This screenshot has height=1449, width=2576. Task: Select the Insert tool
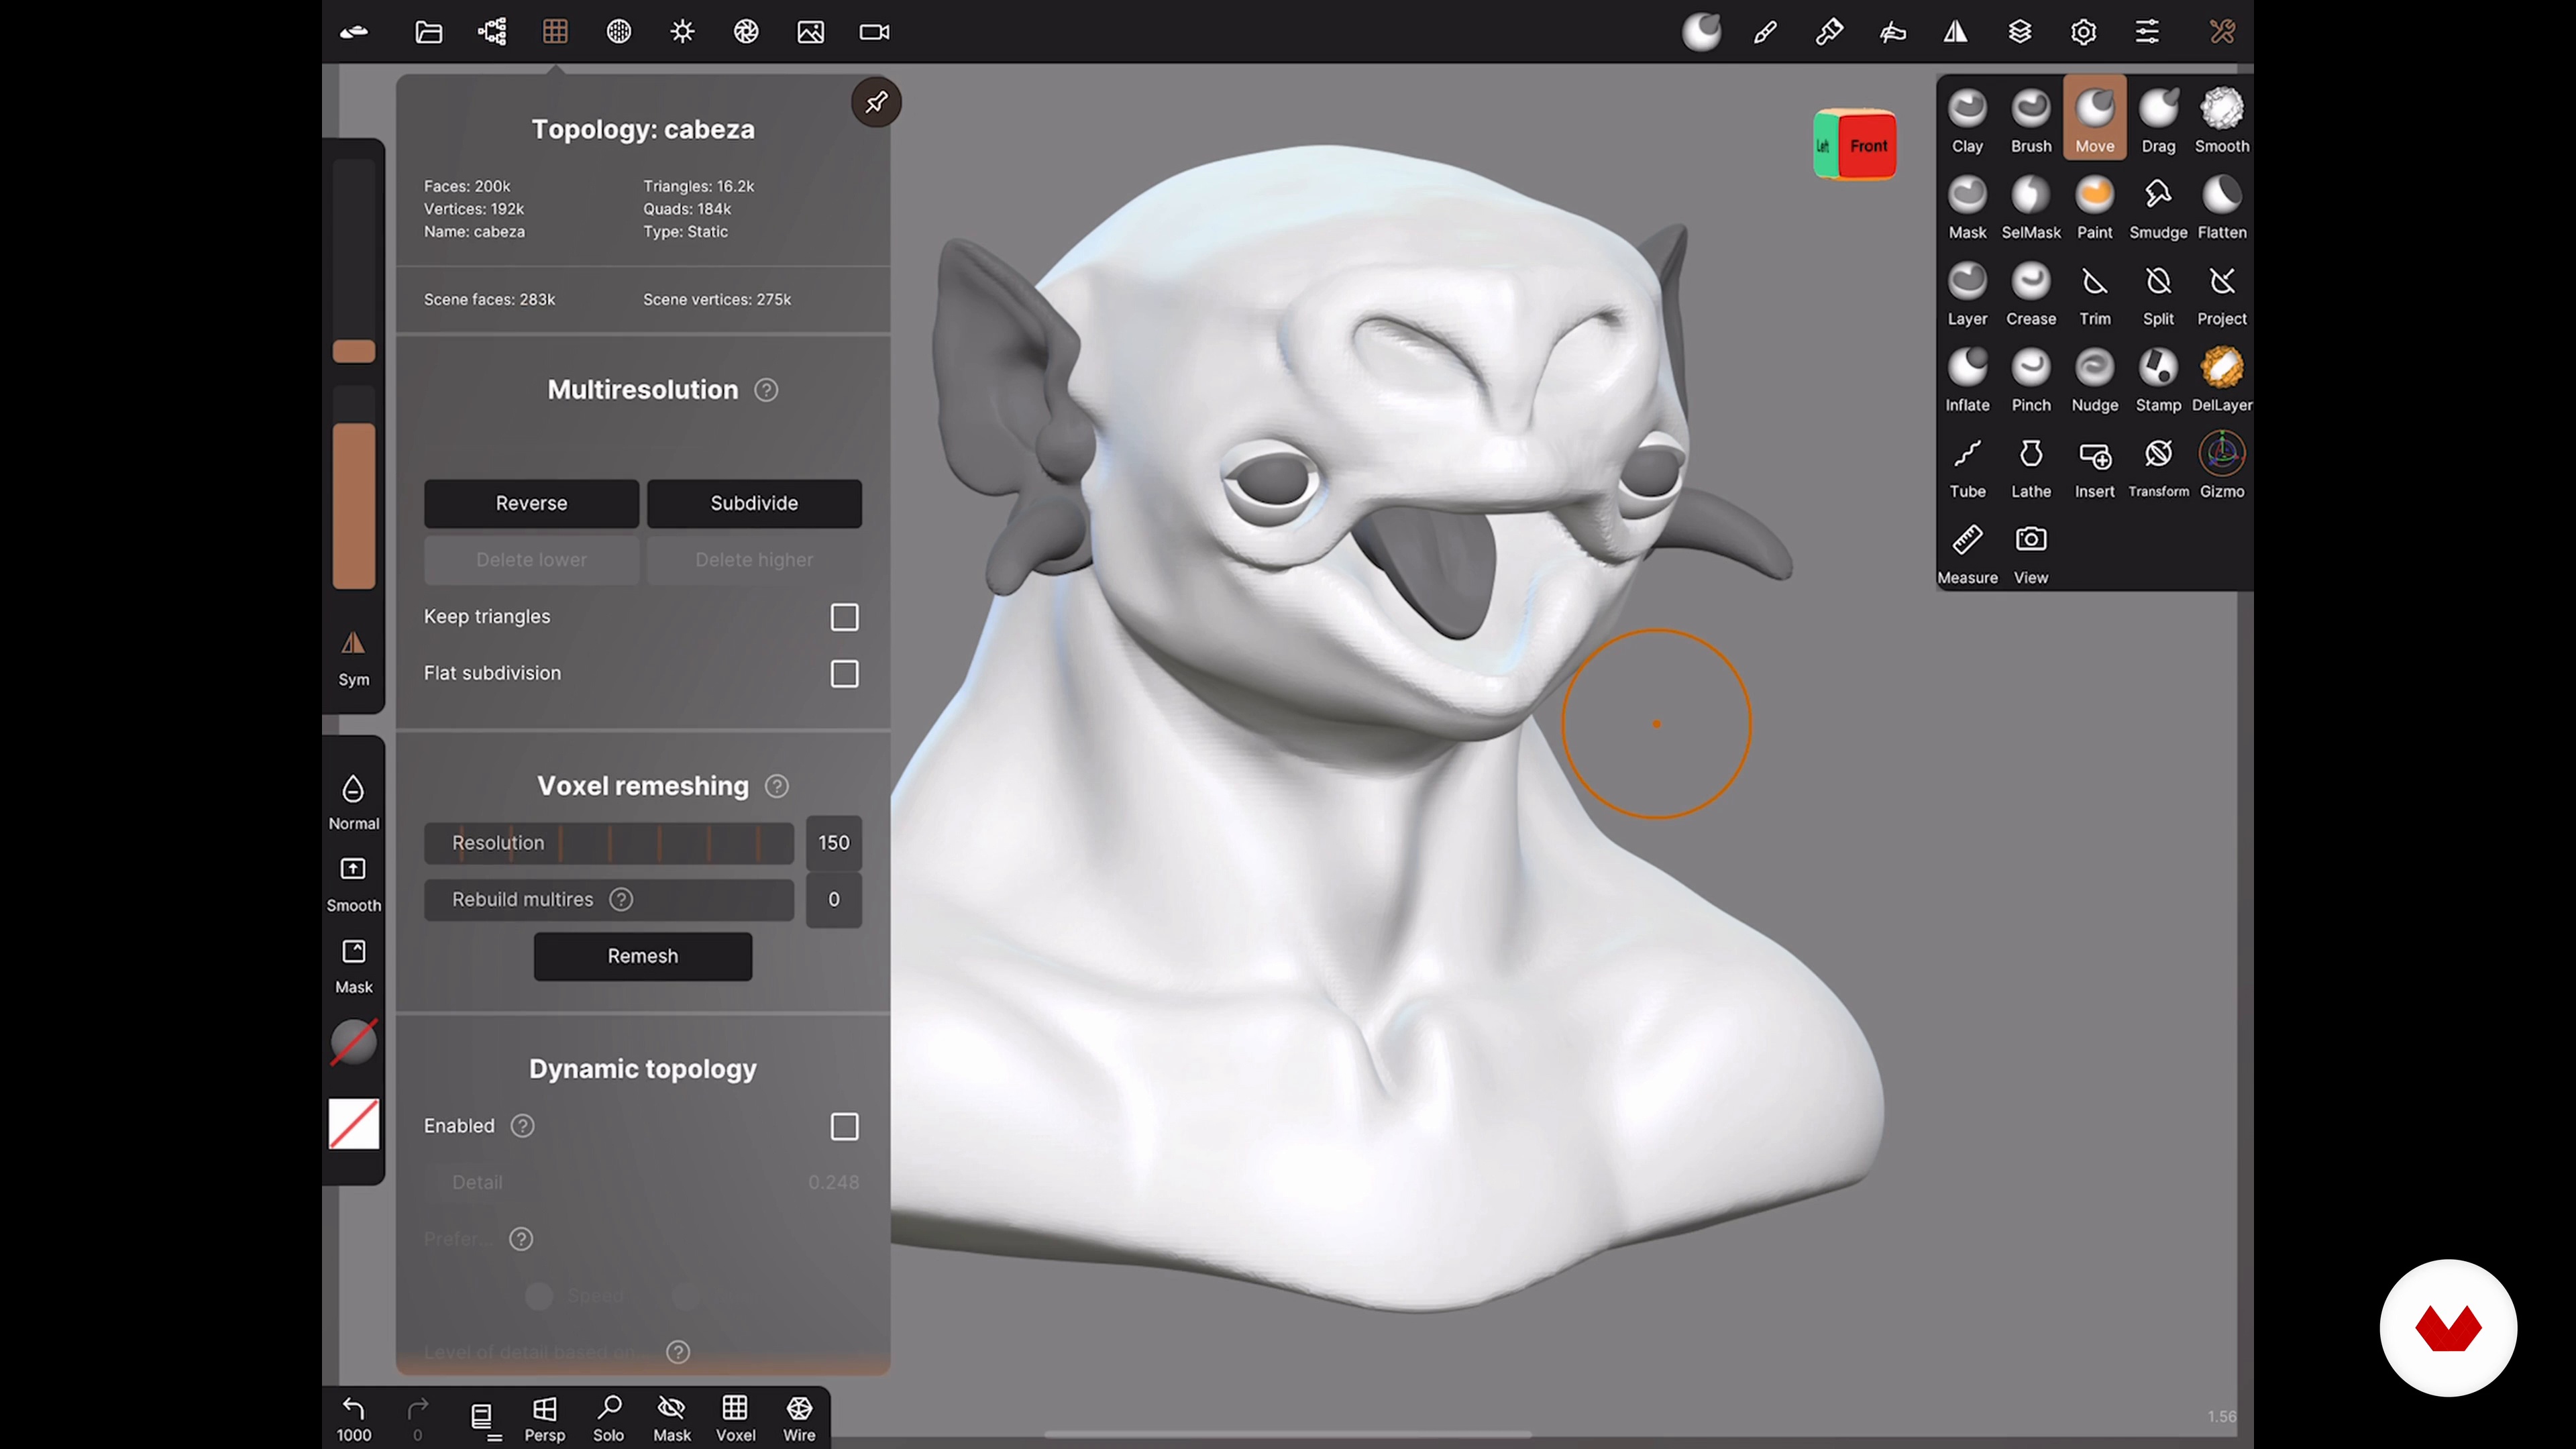click(2094, 465)
